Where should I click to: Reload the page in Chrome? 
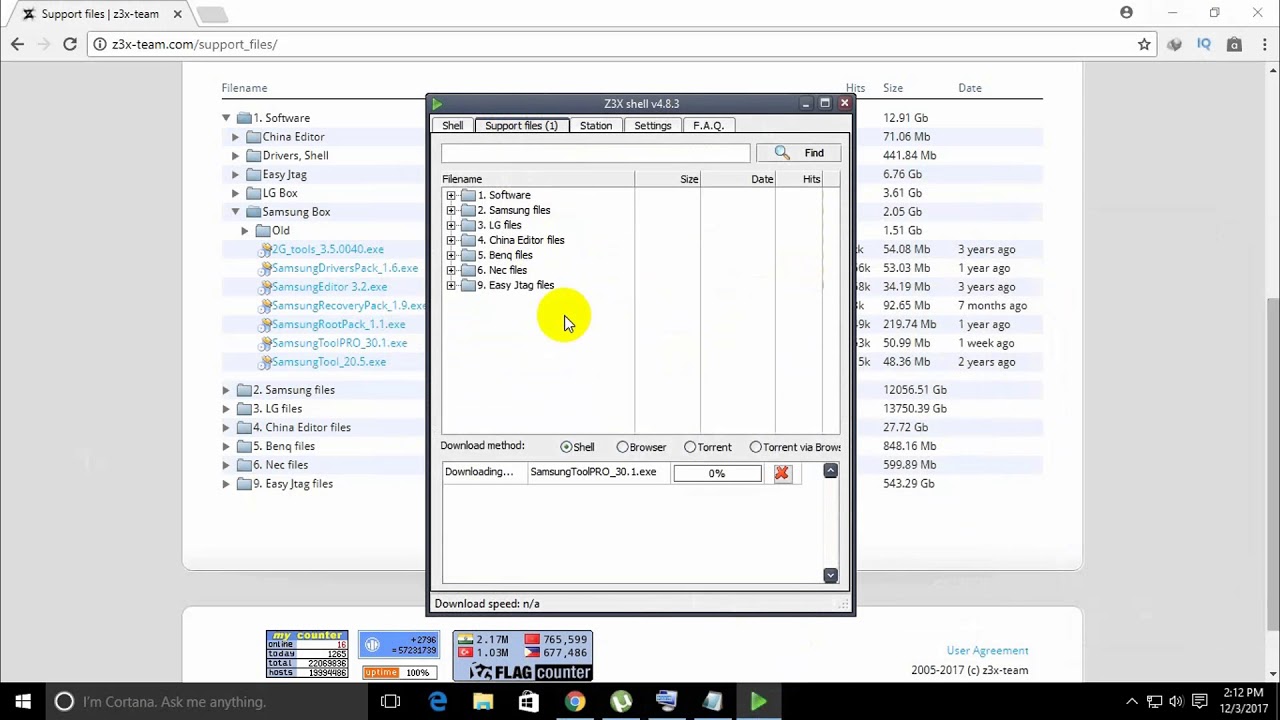70,44
